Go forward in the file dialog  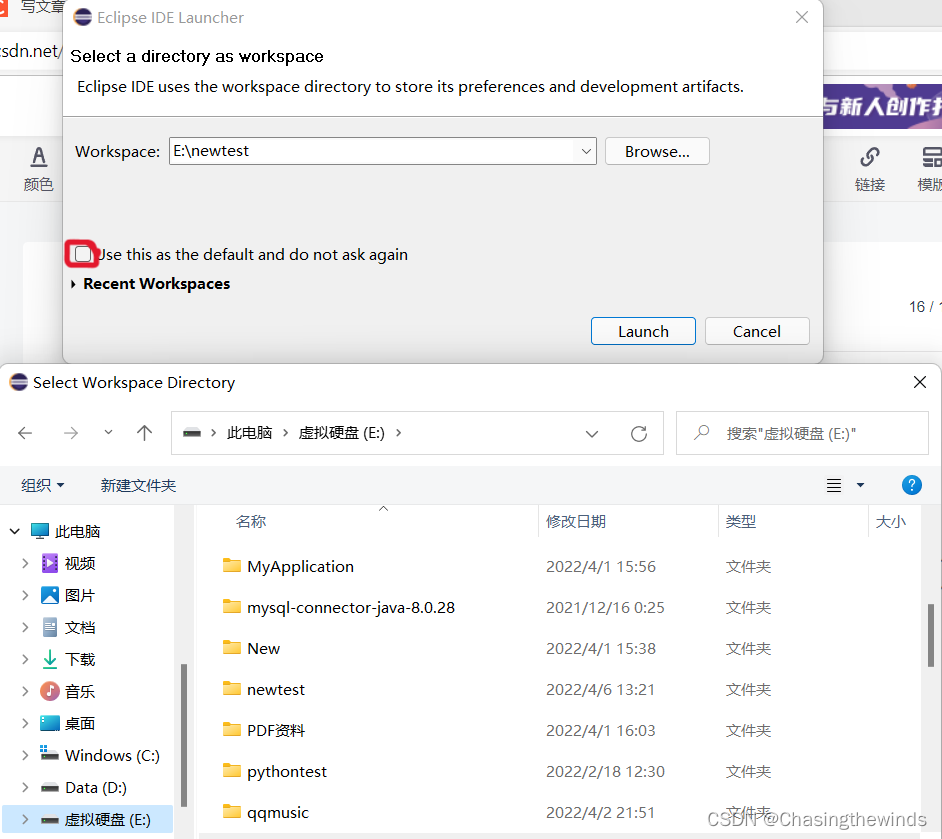tap(71, 433)
